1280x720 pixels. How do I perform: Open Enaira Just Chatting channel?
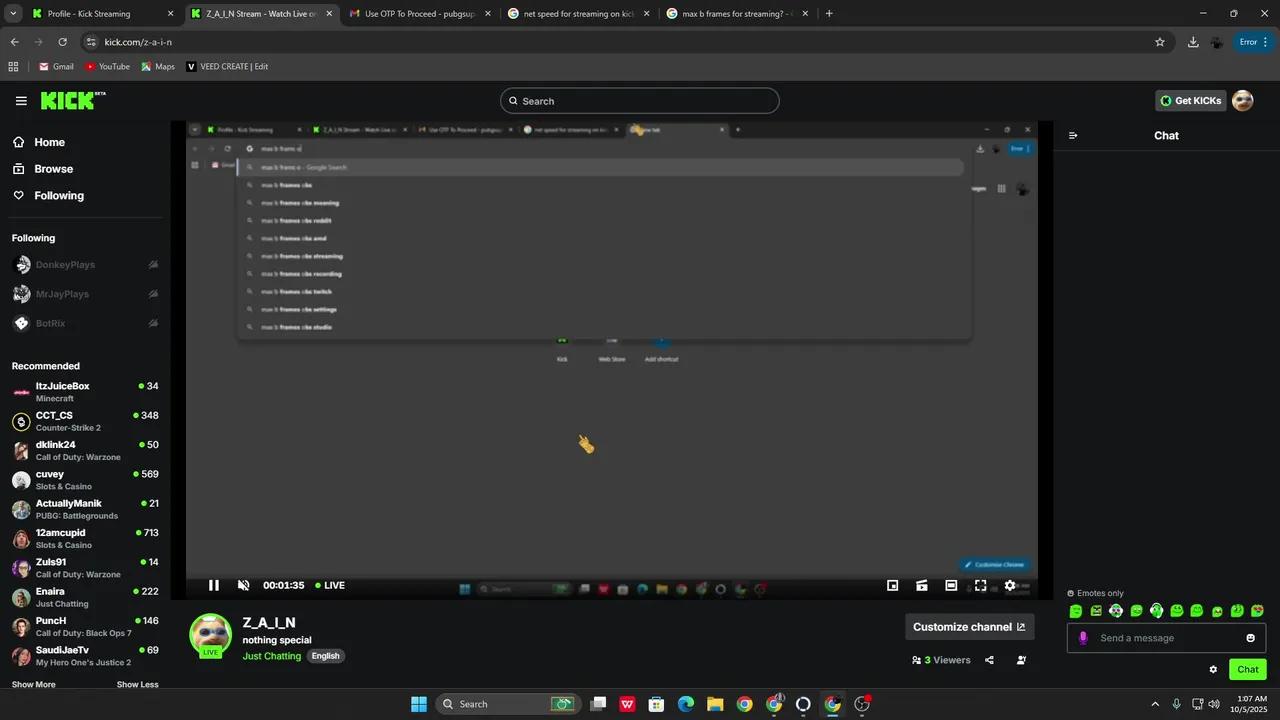pos(85,597)
